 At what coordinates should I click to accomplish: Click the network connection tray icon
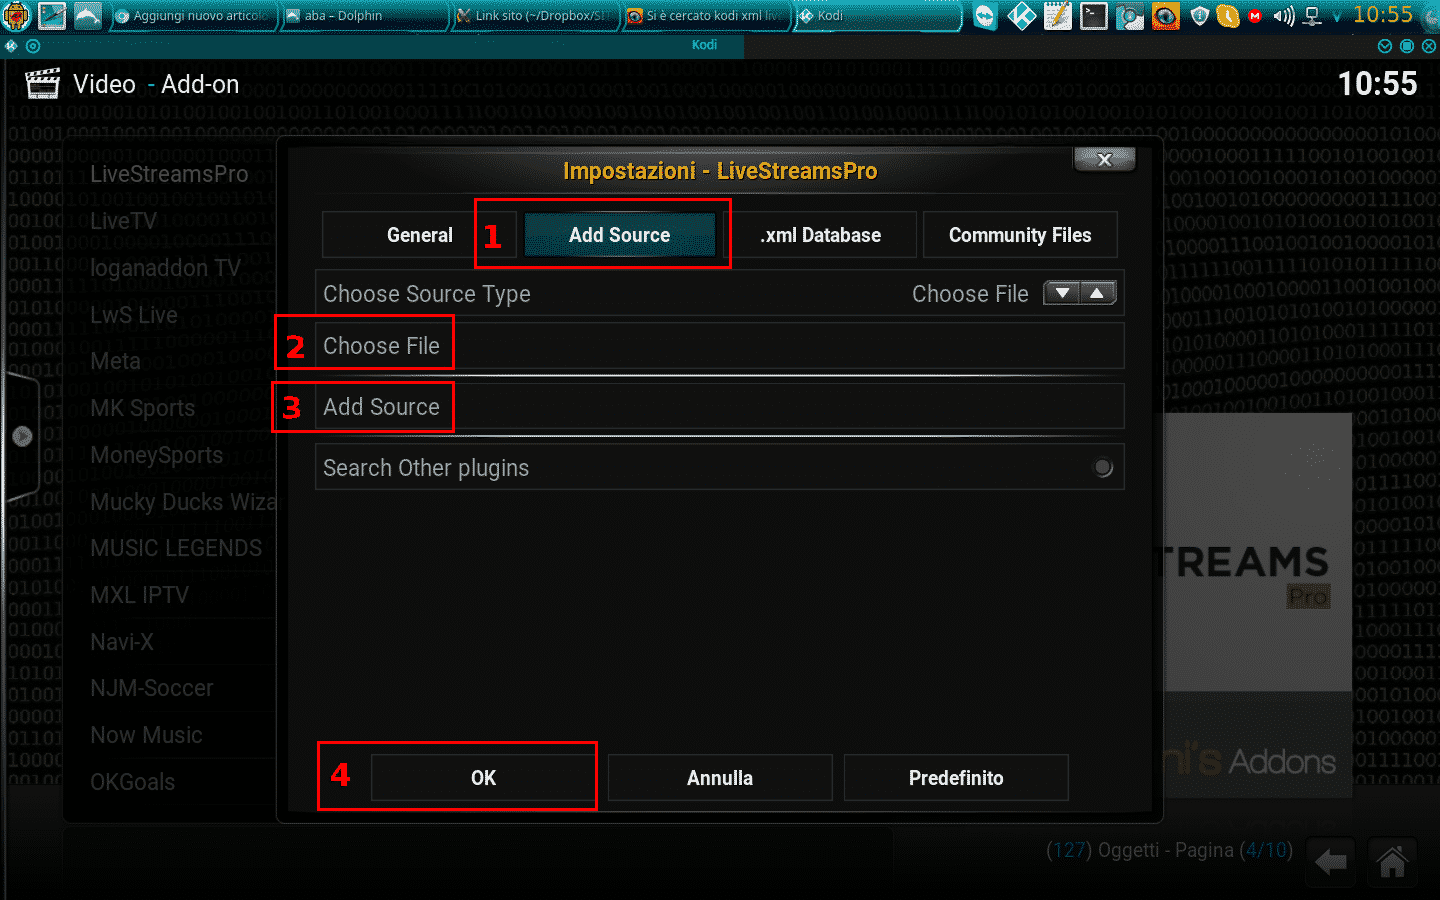point(1312,16)
